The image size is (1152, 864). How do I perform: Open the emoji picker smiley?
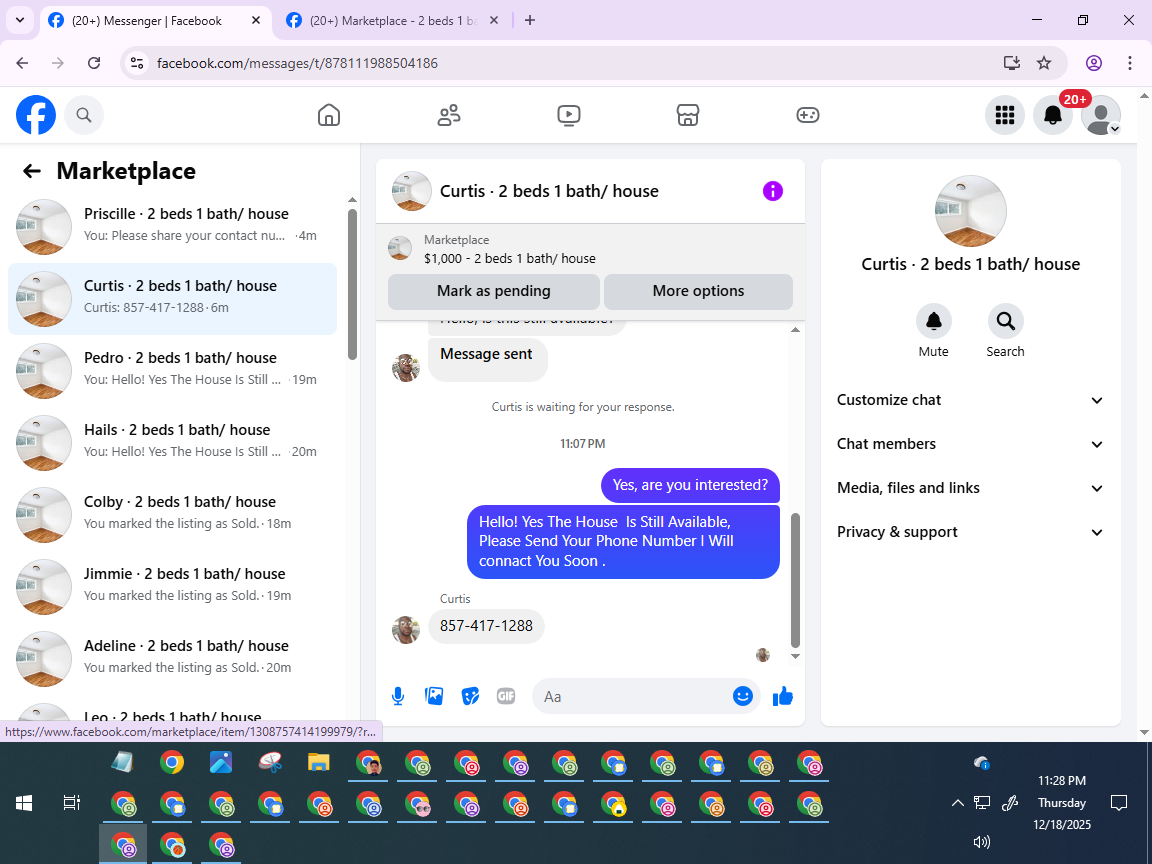click(x=743, y=696)
